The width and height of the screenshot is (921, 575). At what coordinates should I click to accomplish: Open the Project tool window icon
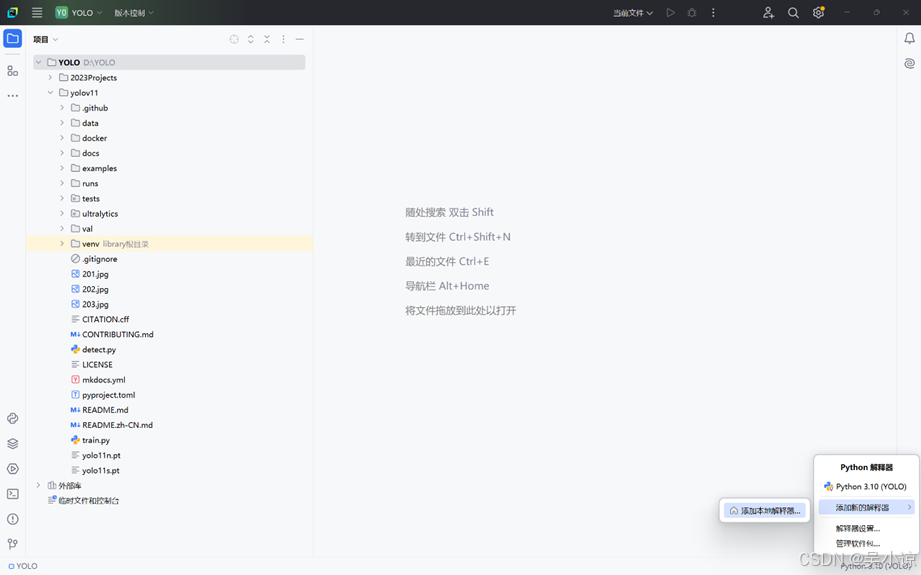click(12, 39)
